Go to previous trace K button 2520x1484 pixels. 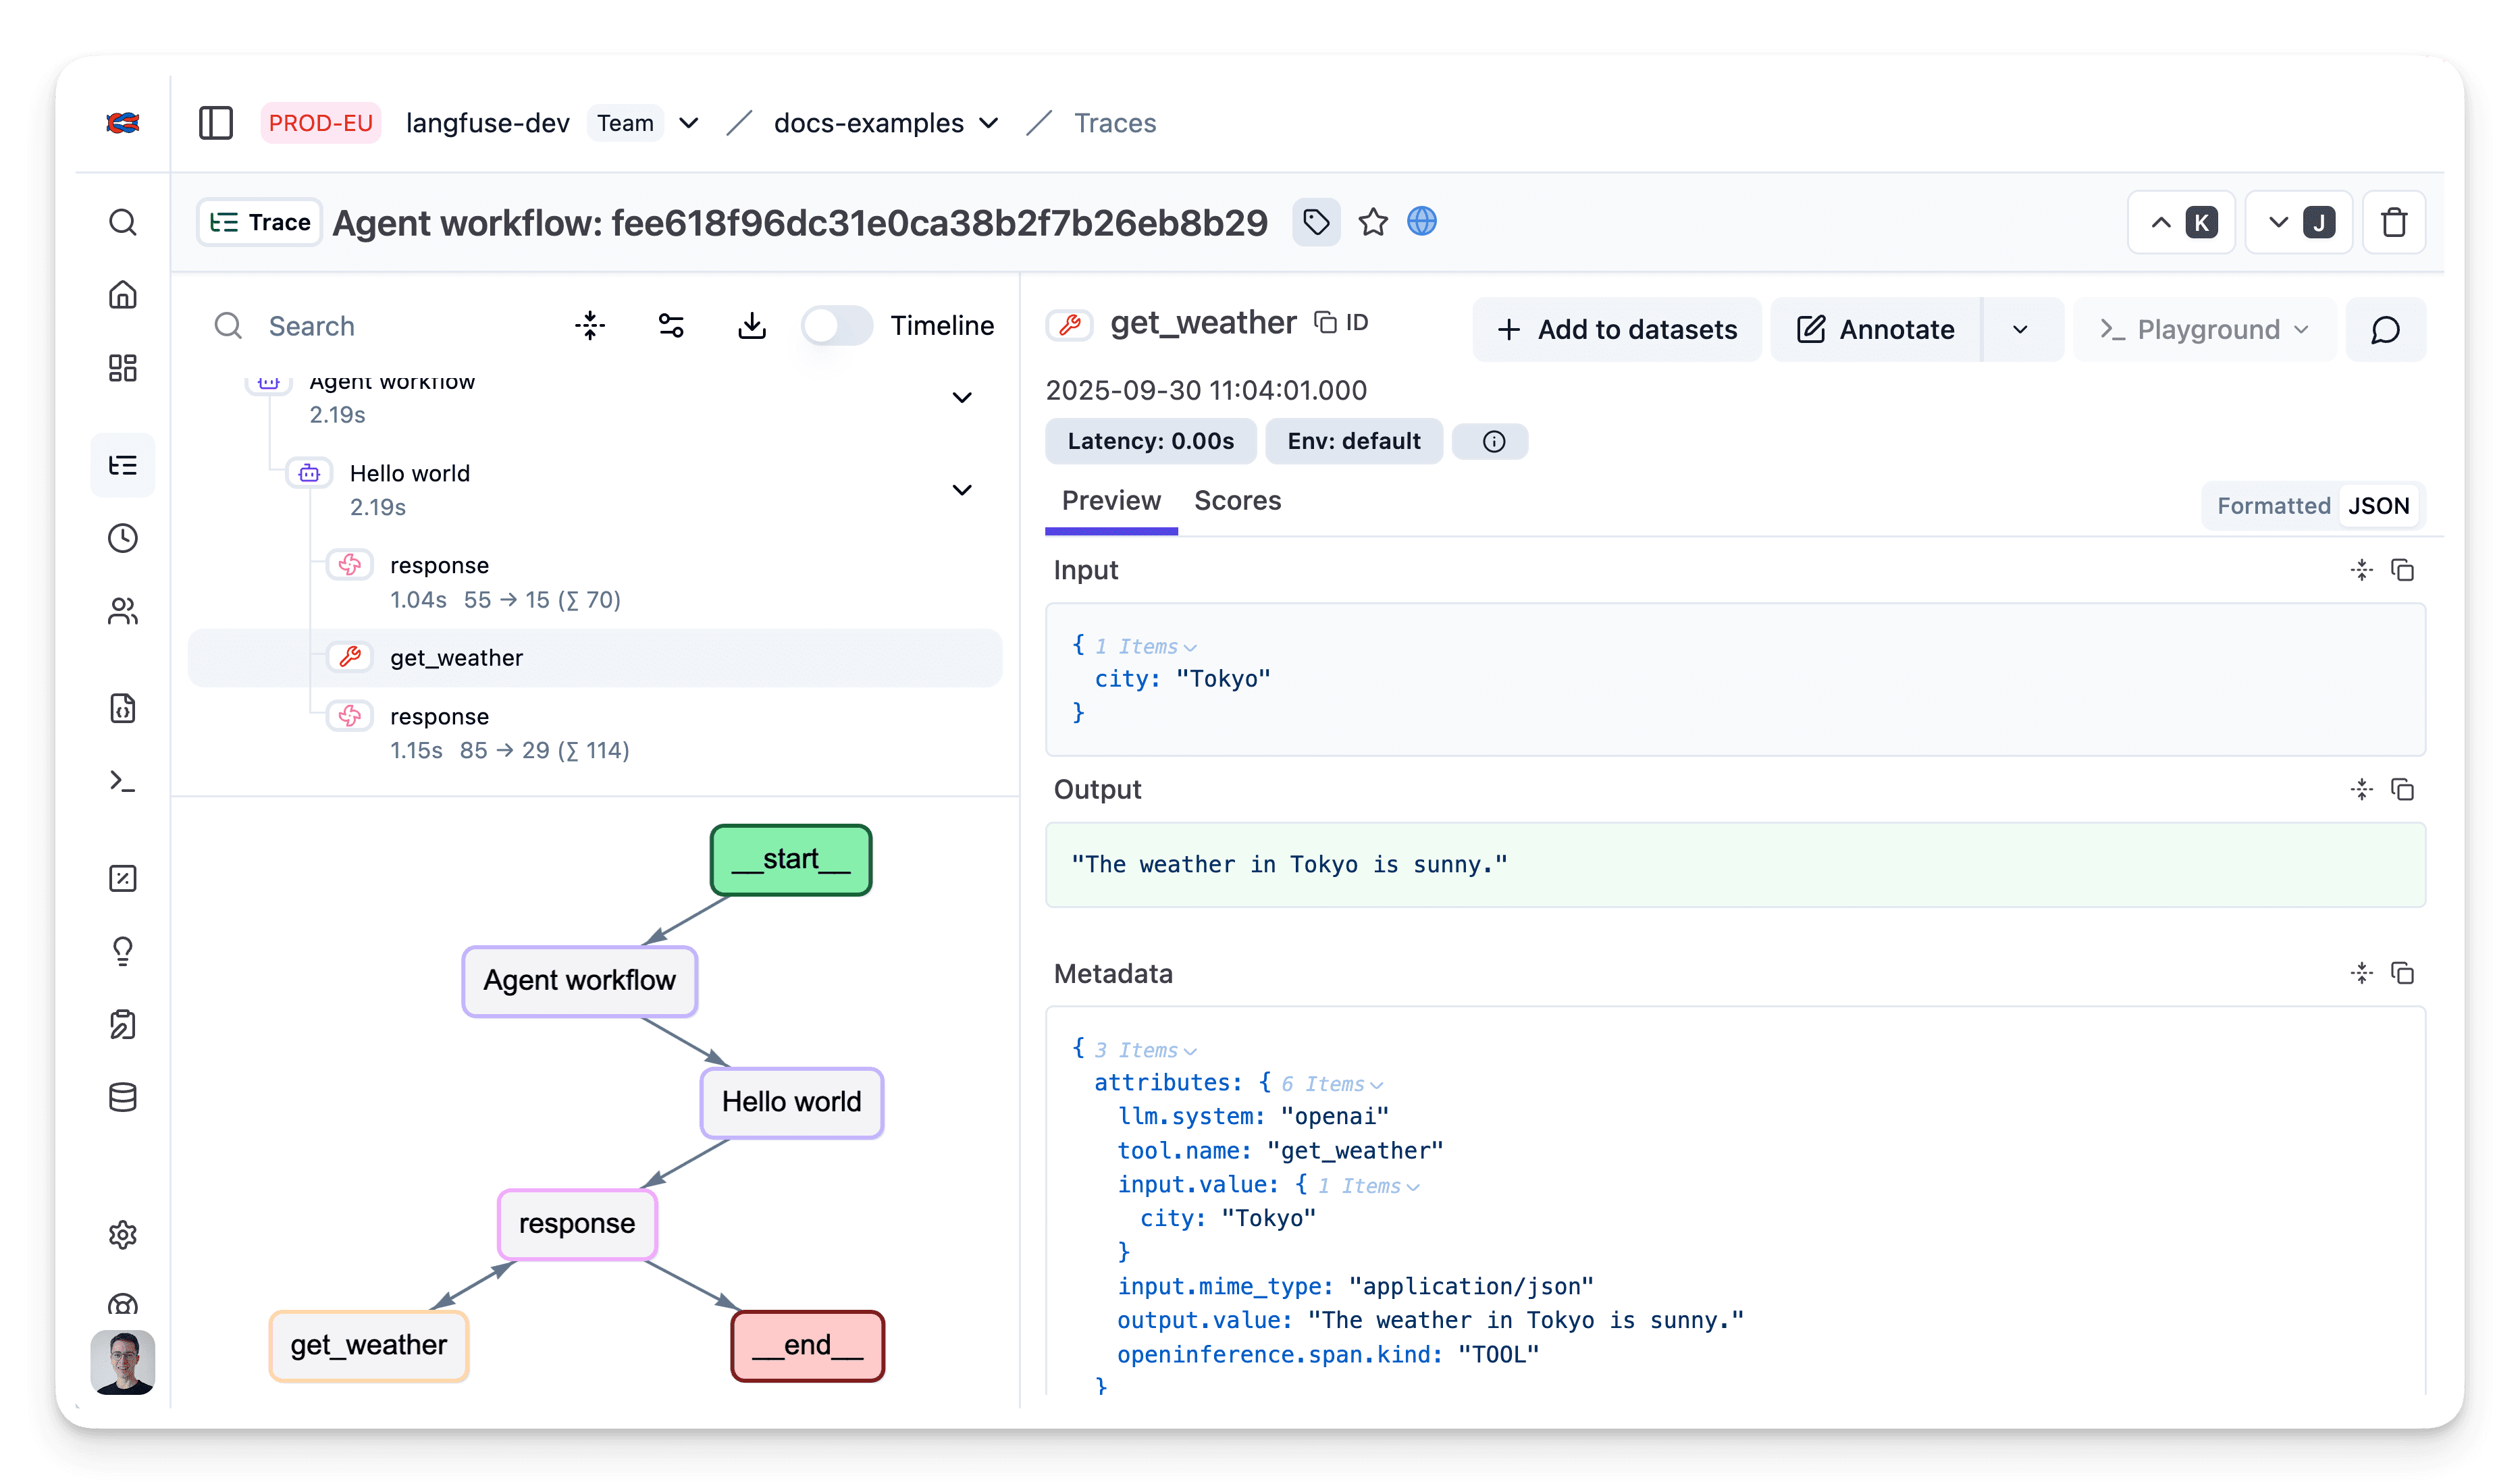pos(2181,222)
